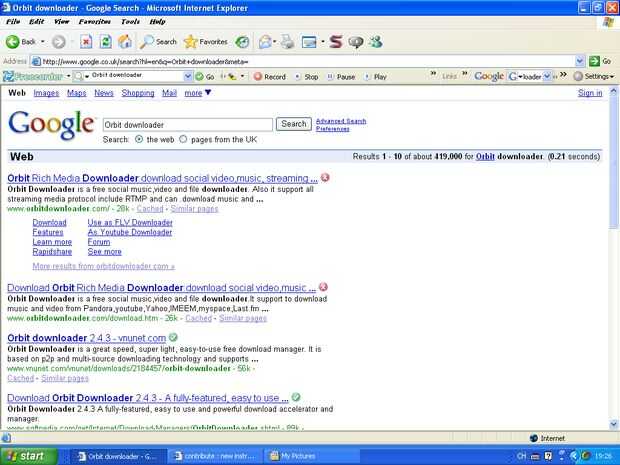Switch to Google Images tab link
The height and width of the screenshot is (465, 620).
46,93
